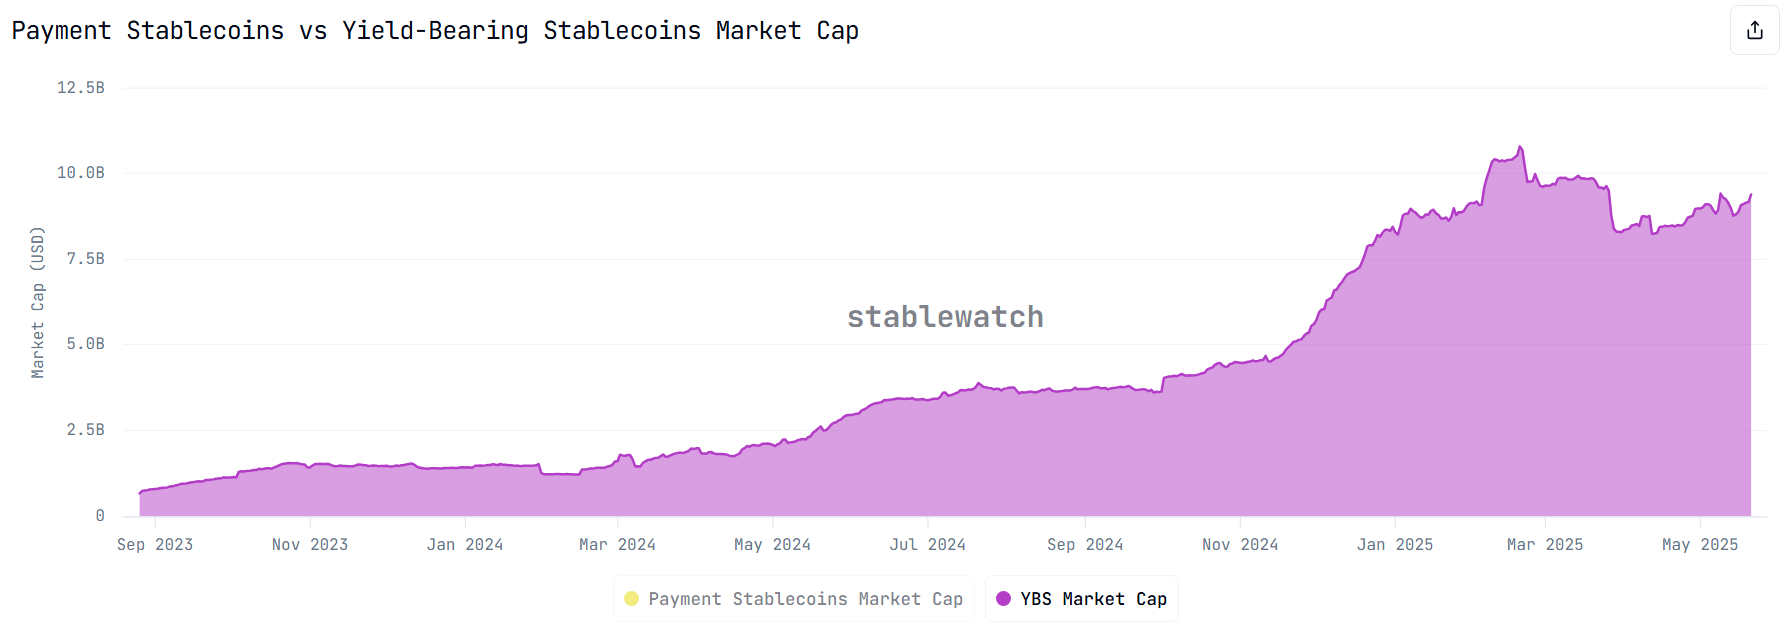Click the Jan 2025 axis label

coord(1396,544)
